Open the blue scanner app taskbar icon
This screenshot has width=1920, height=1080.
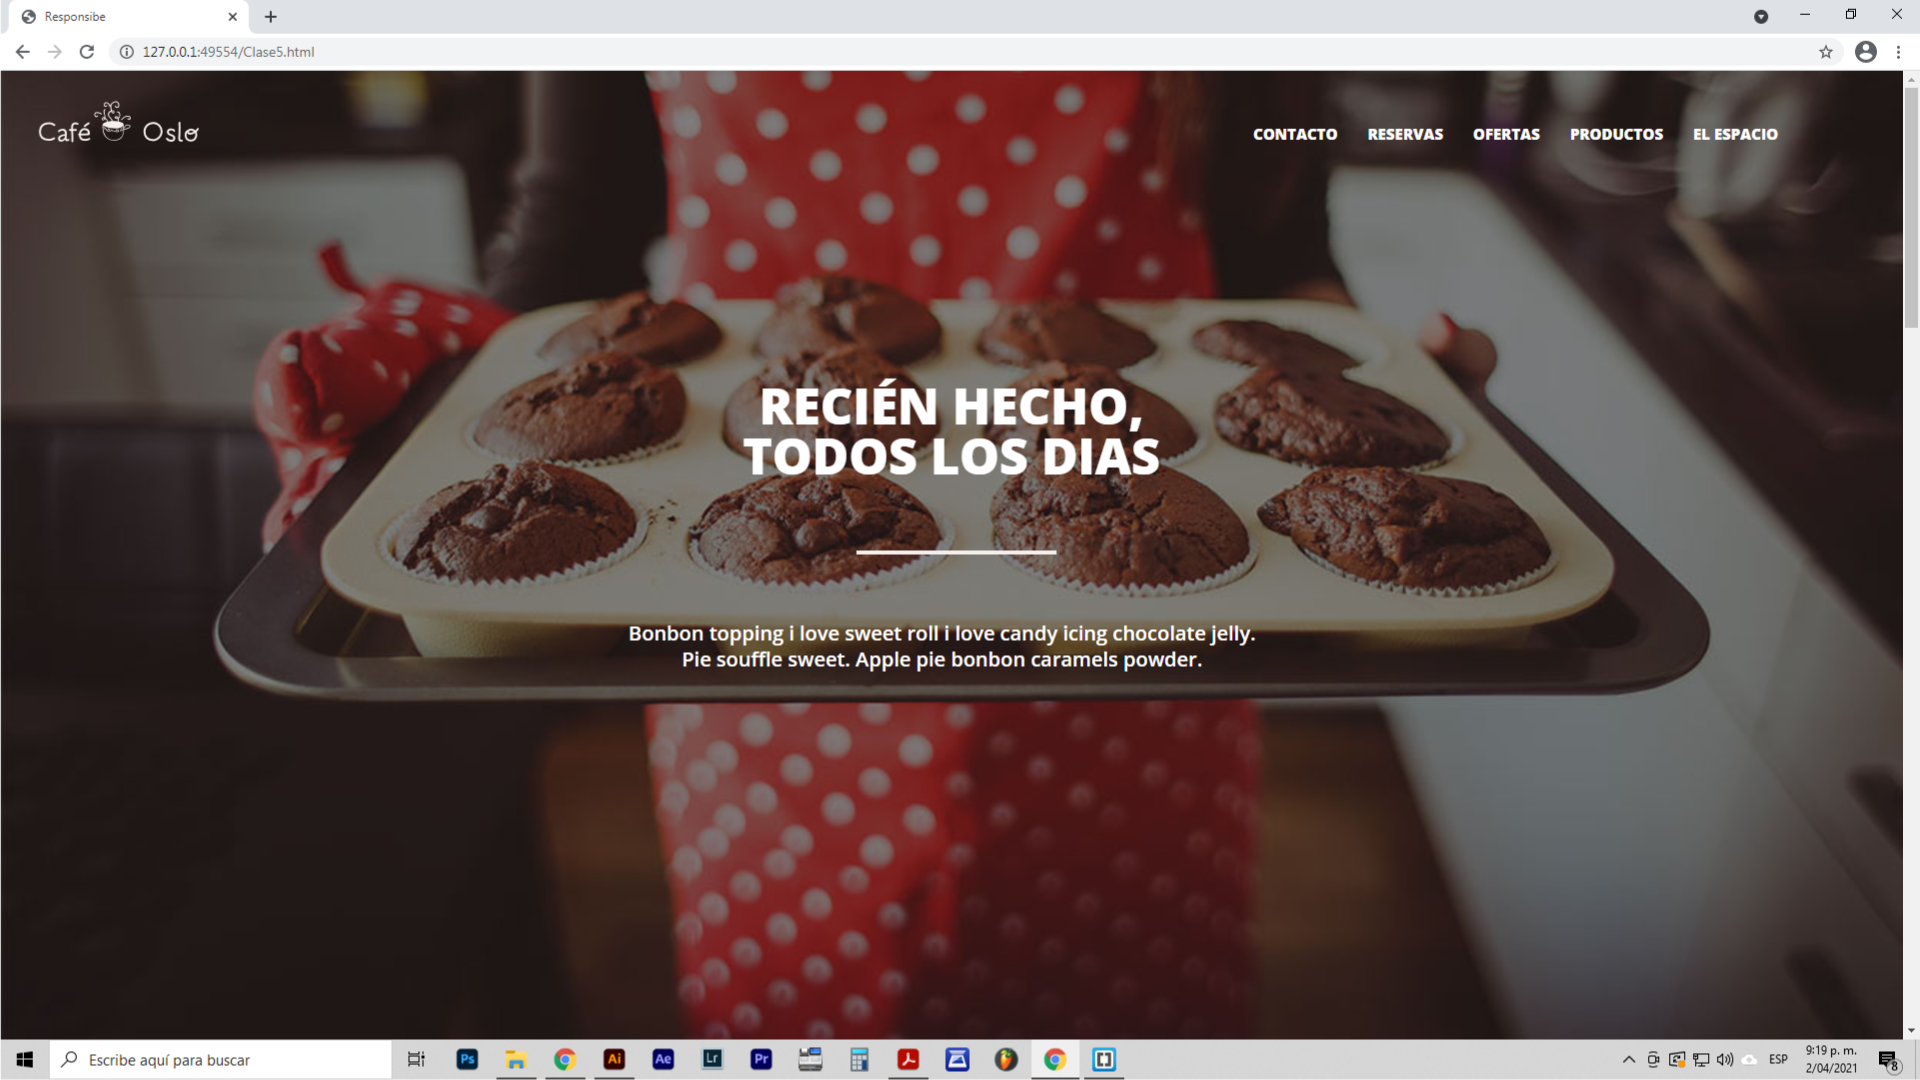pos(957,1059)
